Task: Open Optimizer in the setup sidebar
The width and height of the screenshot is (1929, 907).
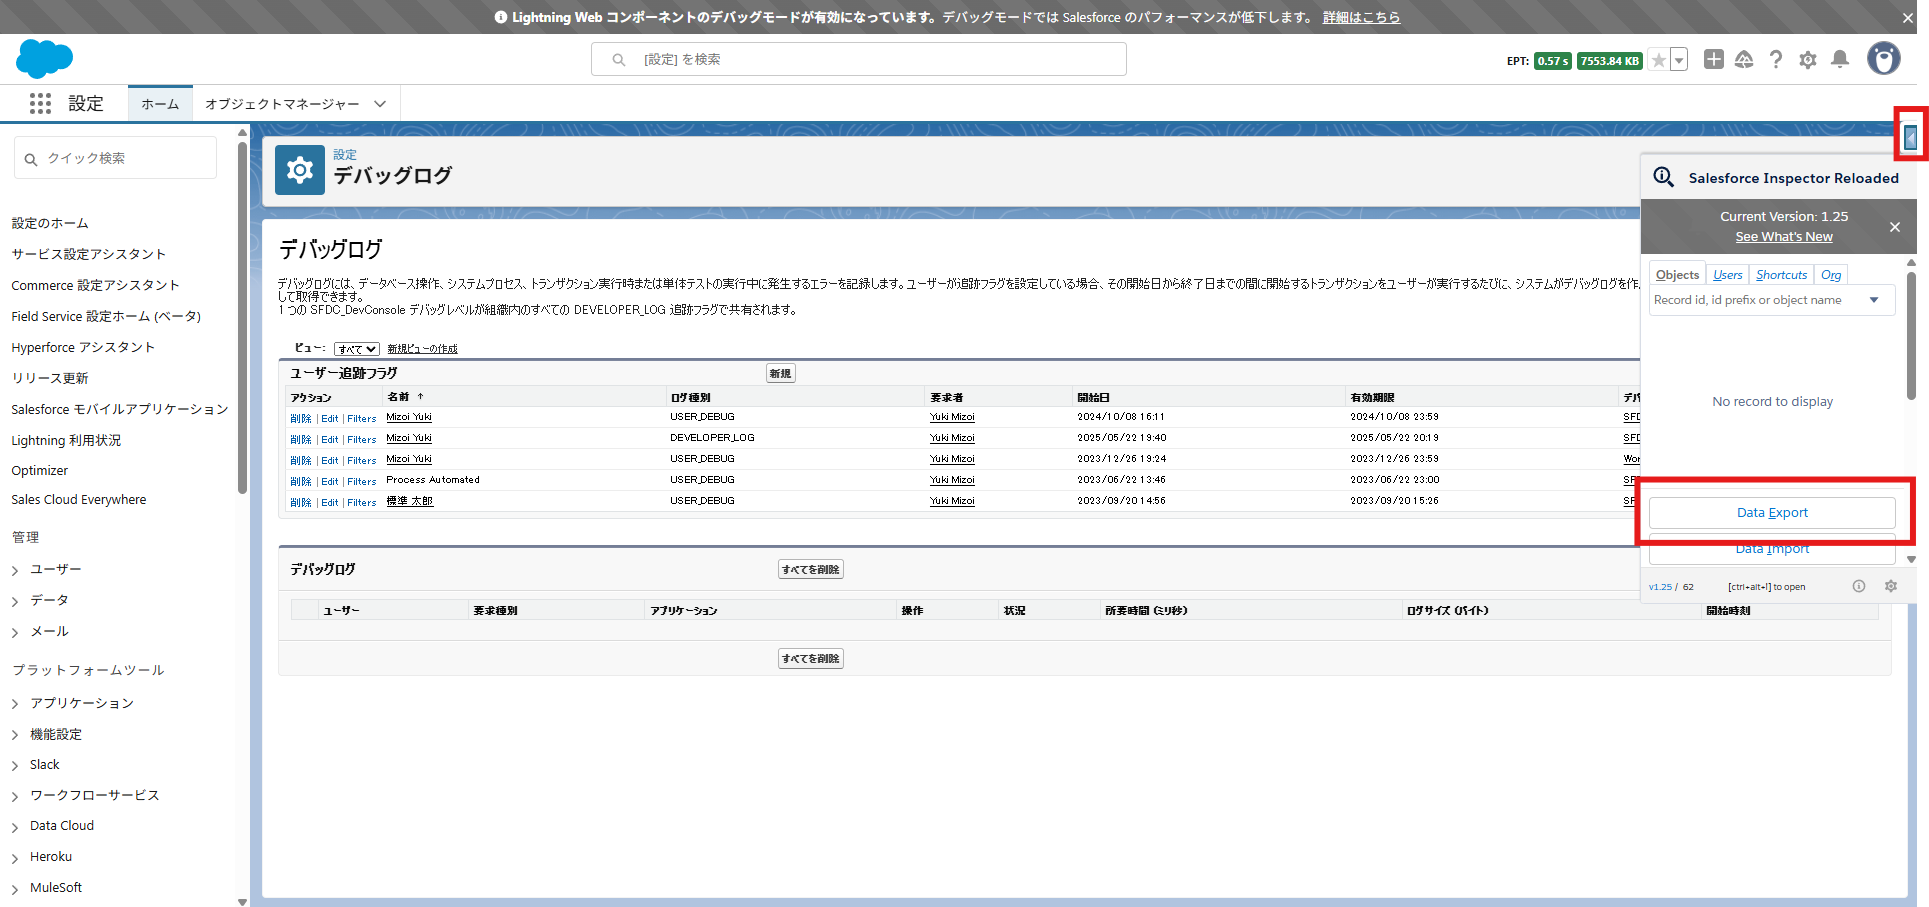Action: (40, 470)
